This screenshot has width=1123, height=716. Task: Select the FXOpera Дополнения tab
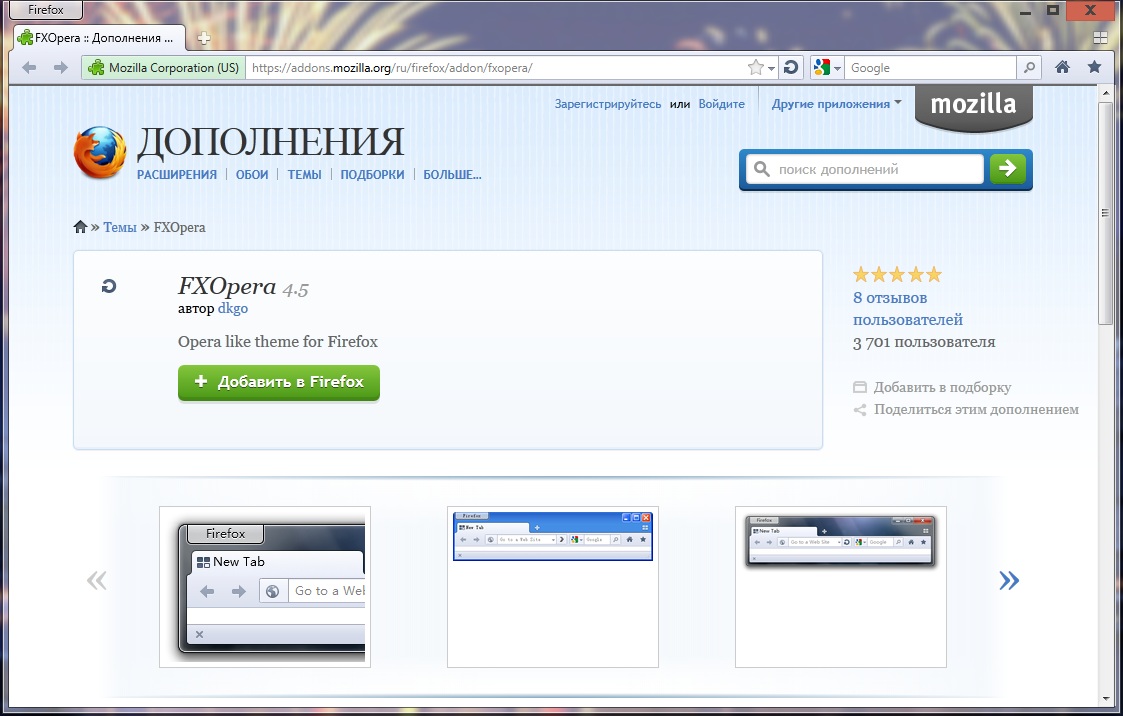coord(99,38)
